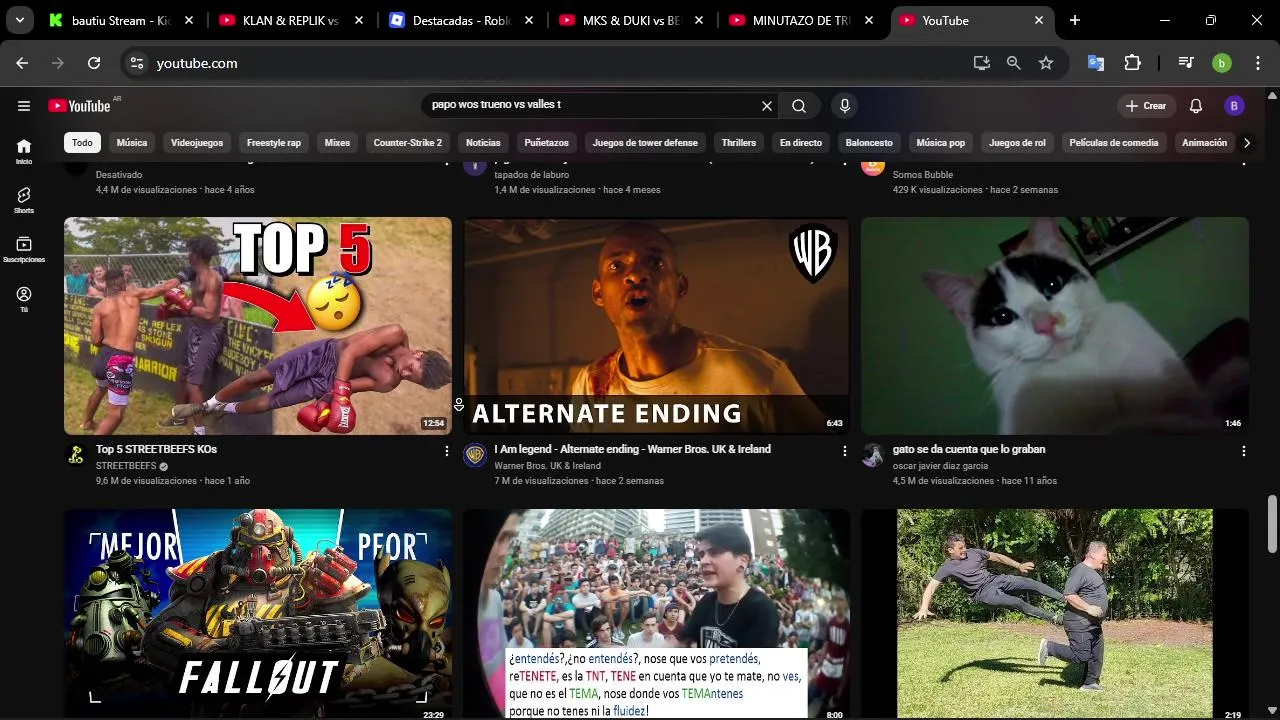Open Chrome three-dot menu

(1256, 63)
